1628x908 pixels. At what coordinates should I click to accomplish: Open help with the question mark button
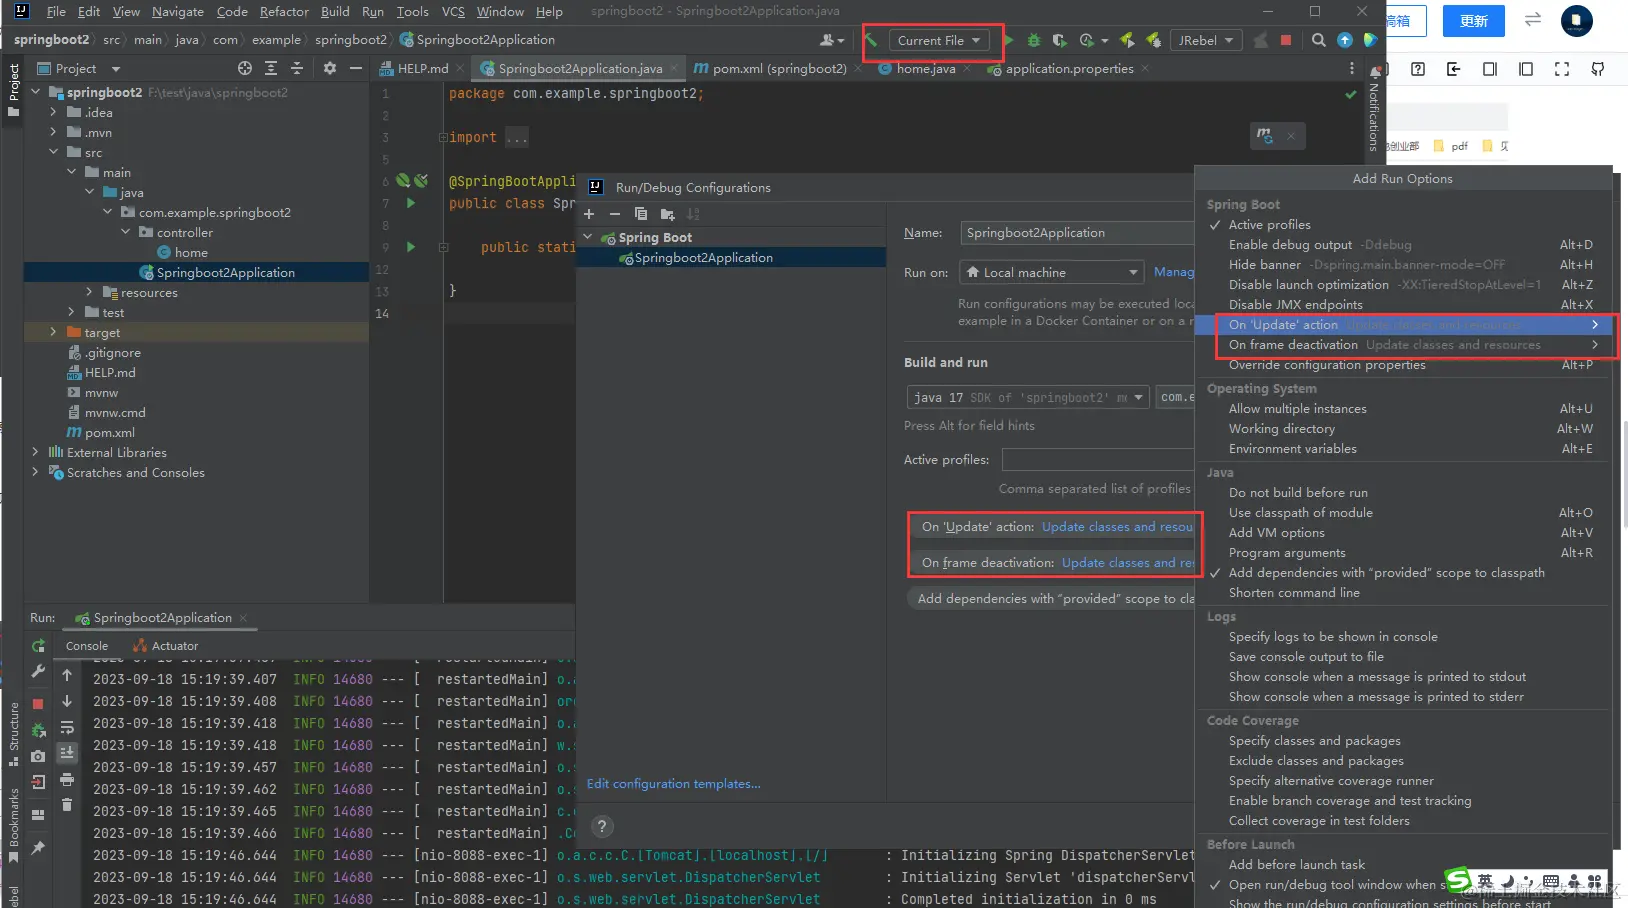[x=601, y=826]
